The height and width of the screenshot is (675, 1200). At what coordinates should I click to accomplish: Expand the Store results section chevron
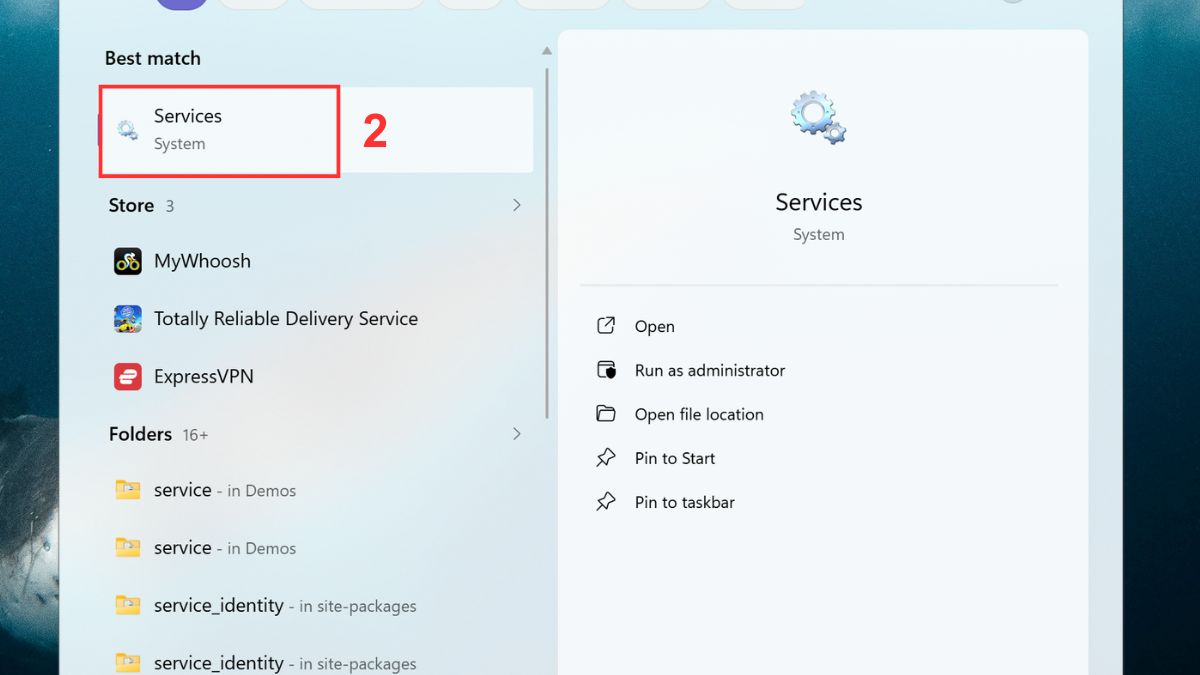(x=517, y=205)
